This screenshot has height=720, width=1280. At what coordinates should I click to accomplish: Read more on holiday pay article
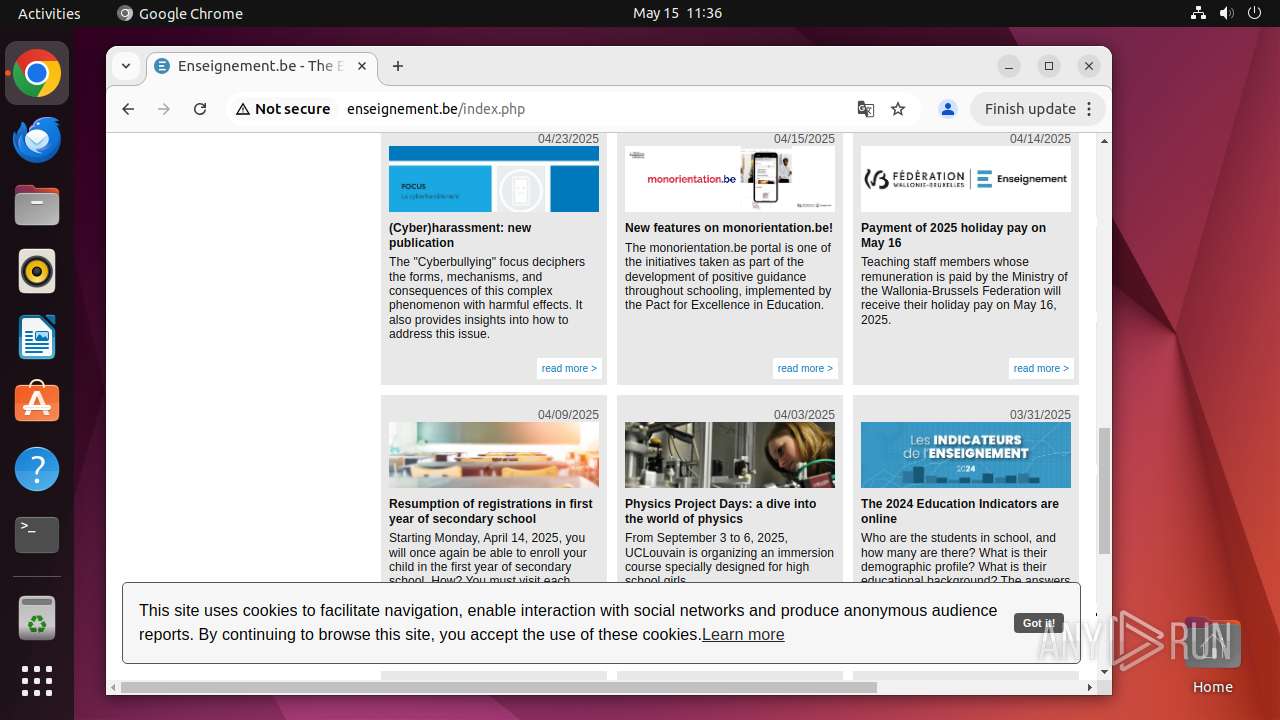pyautogui.click(x=1041, y=368)
